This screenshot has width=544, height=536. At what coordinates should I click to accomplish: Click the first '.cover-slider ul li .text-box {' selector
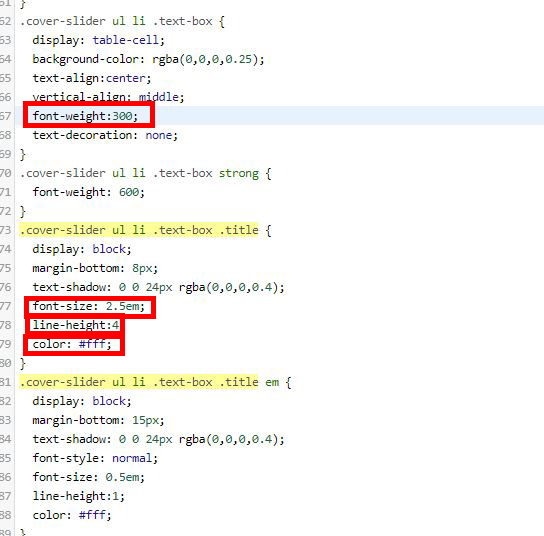122,21
